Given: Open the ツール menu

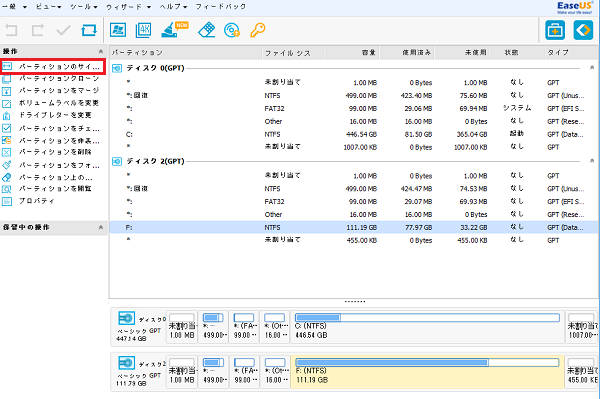Looking at the screenshot, I should point(84,7).
